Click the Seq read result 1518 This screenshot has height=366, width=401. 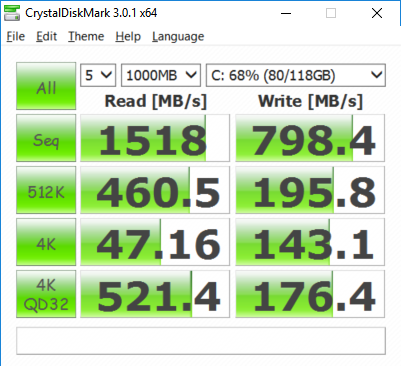155,138
